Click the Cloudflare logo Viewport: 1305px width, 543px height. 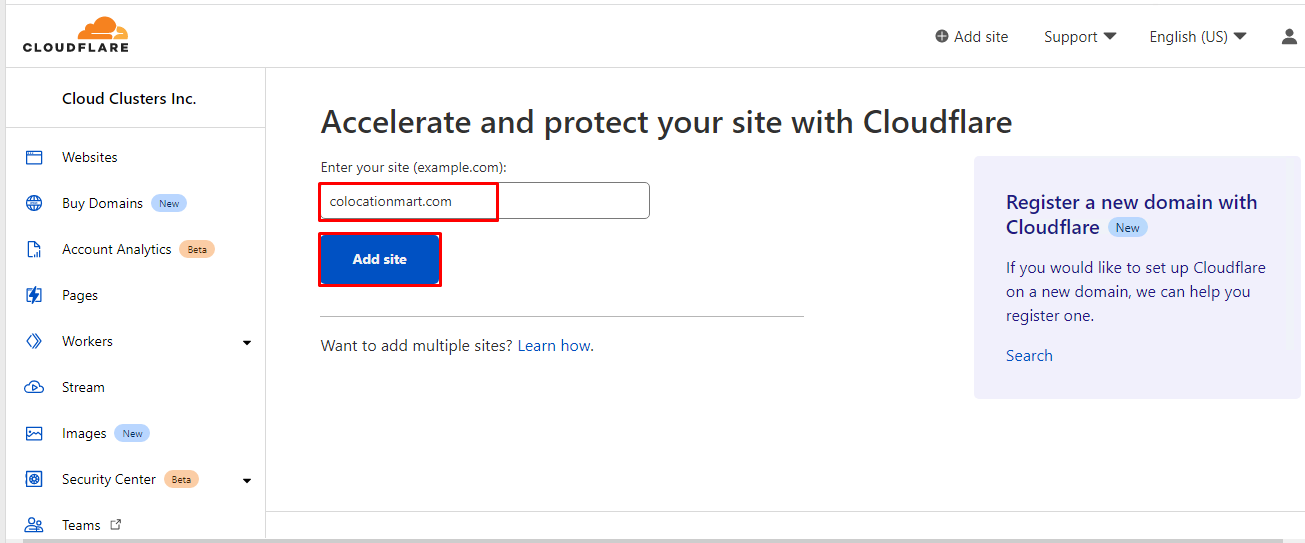pyautogui.click(x=76, y=35)
